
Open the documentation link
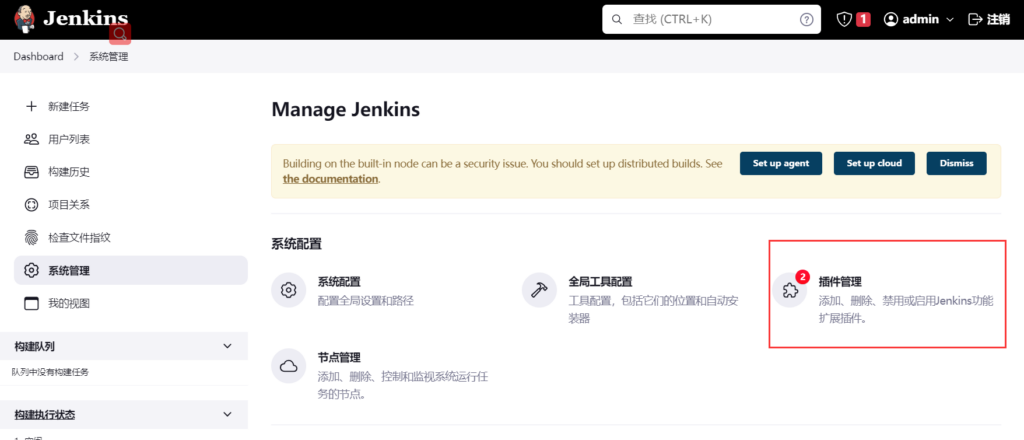pyautogui.click(x=330, y=179)
